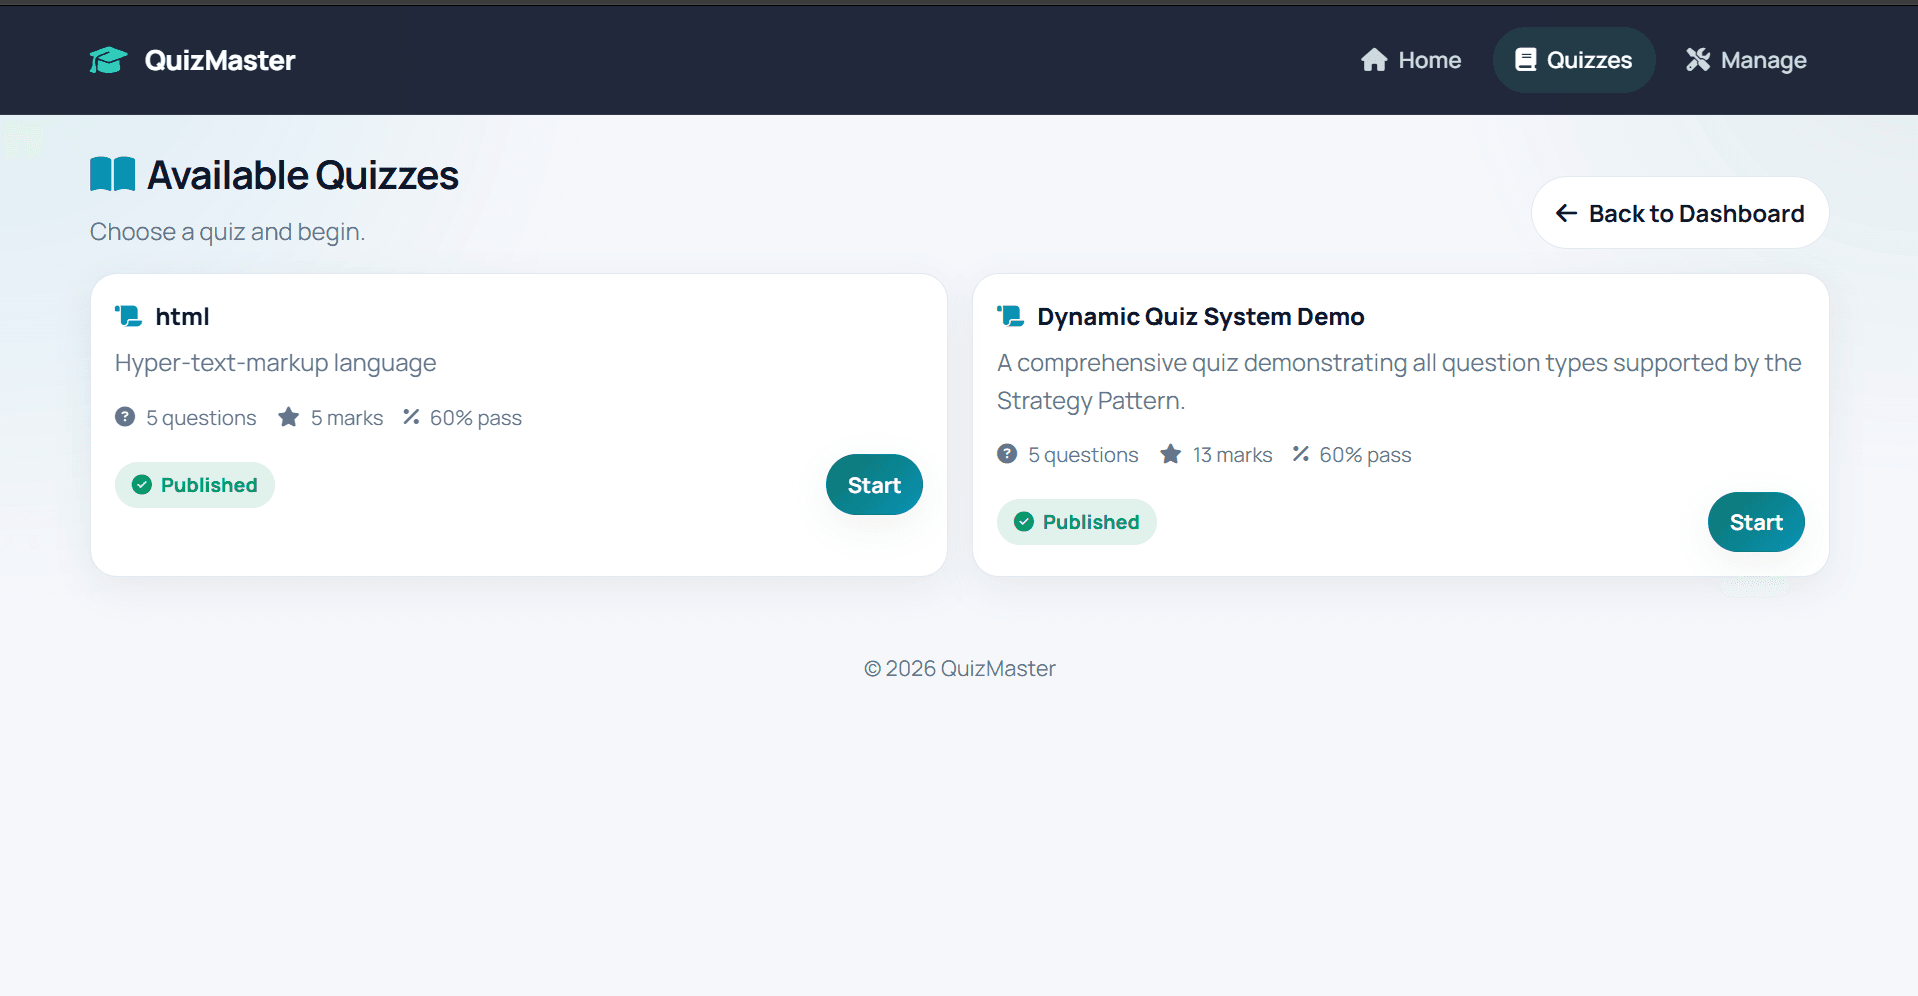
Task: Click the Strategy Pattern quiz description
Action: 1399,382
